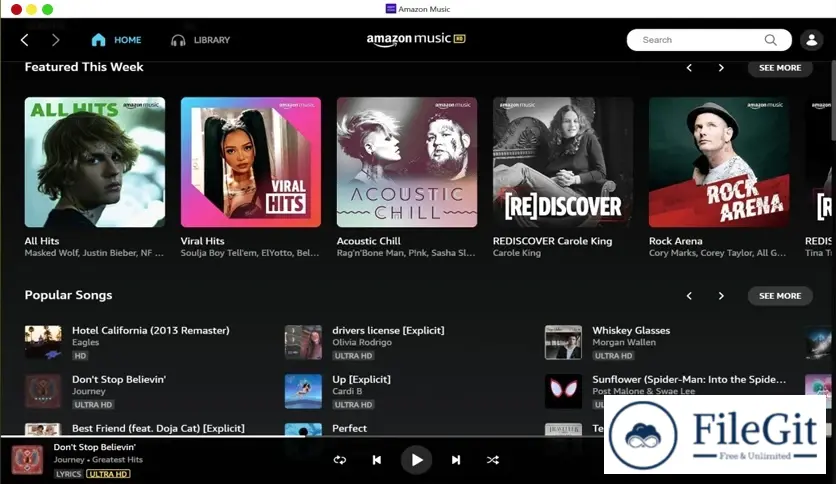Image resolution: width=836 pixels, height=484 pixels.
Task: Click ULTRA HD badge under drivers license
Action: pos(353,356)
